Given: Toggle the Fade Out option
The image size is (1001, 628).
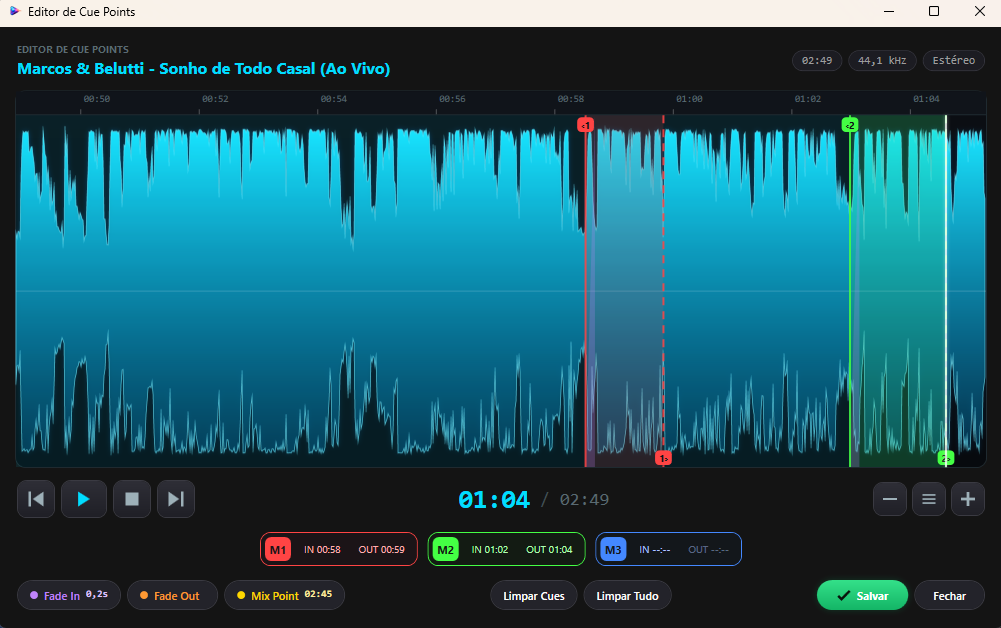Looking at the screenshot, I should 172,595.
